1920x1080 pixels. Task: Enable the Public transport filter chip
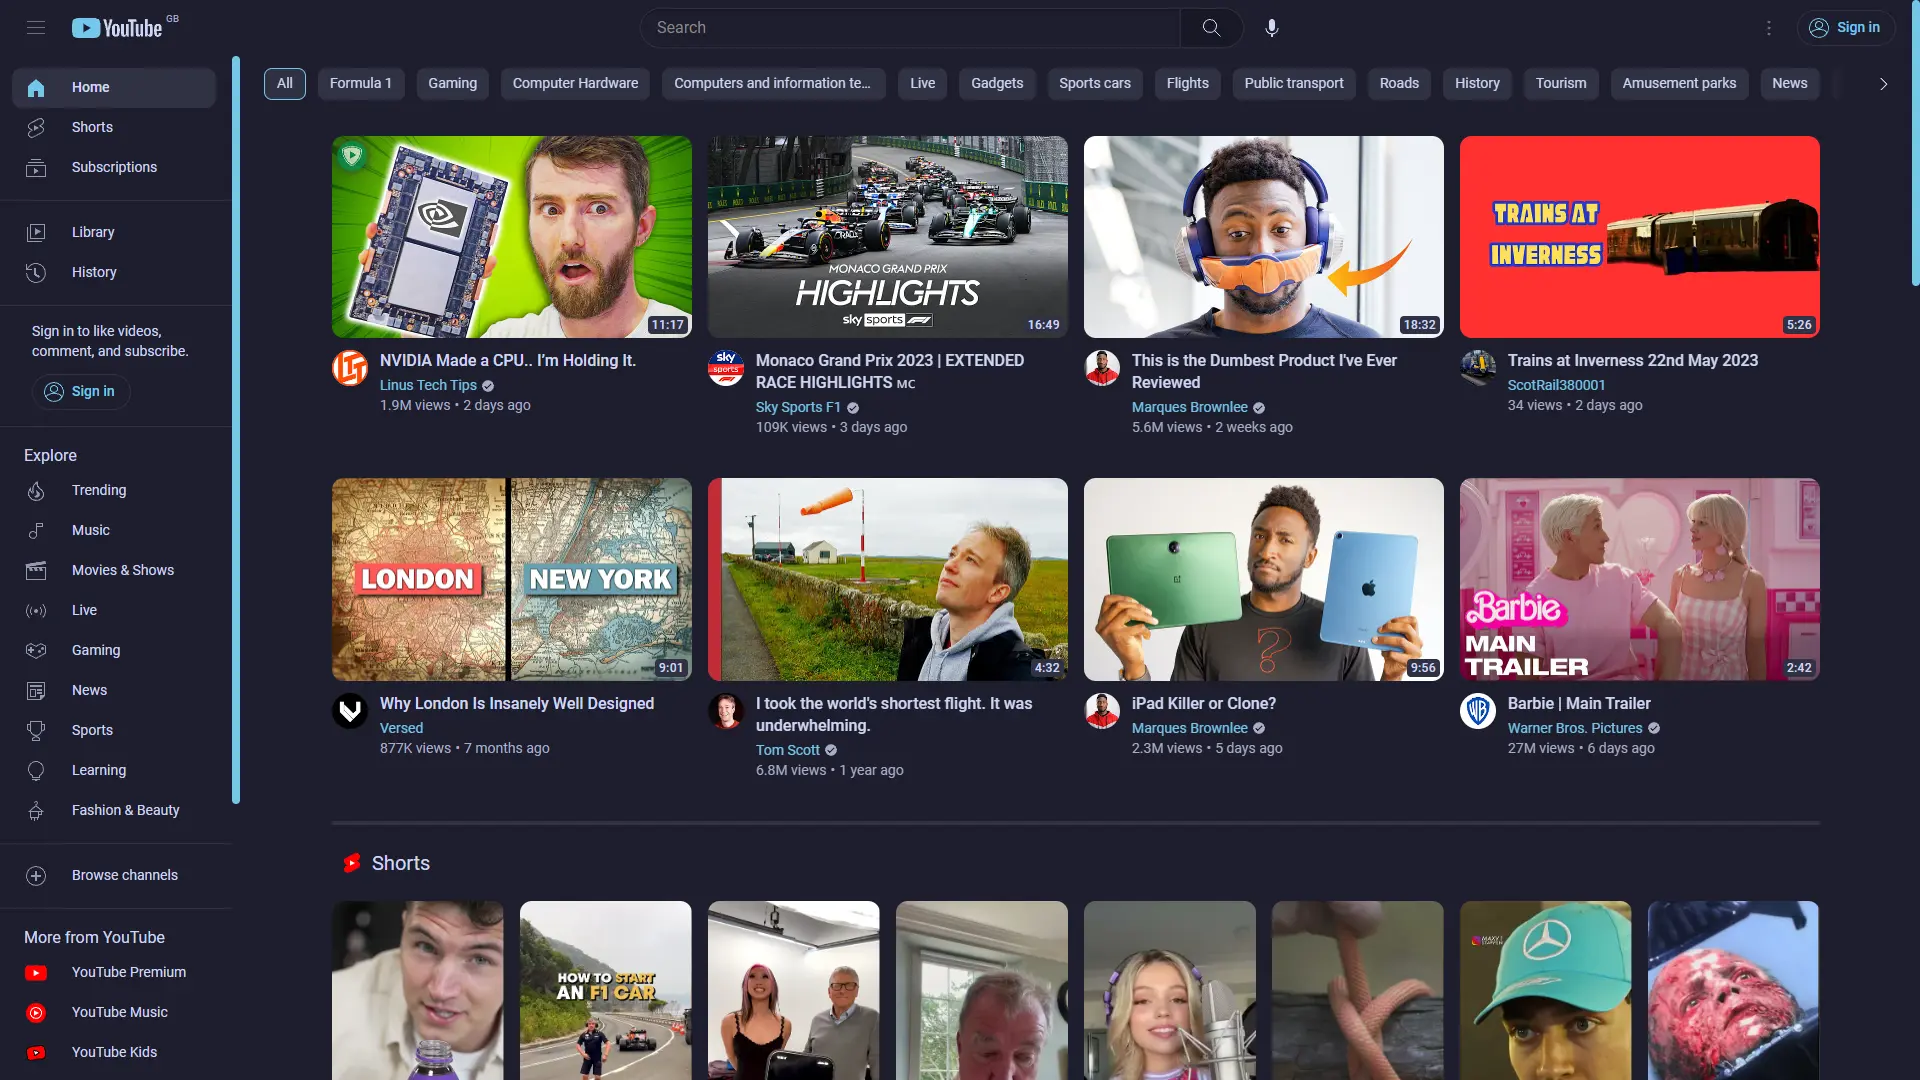point(1293,84)
